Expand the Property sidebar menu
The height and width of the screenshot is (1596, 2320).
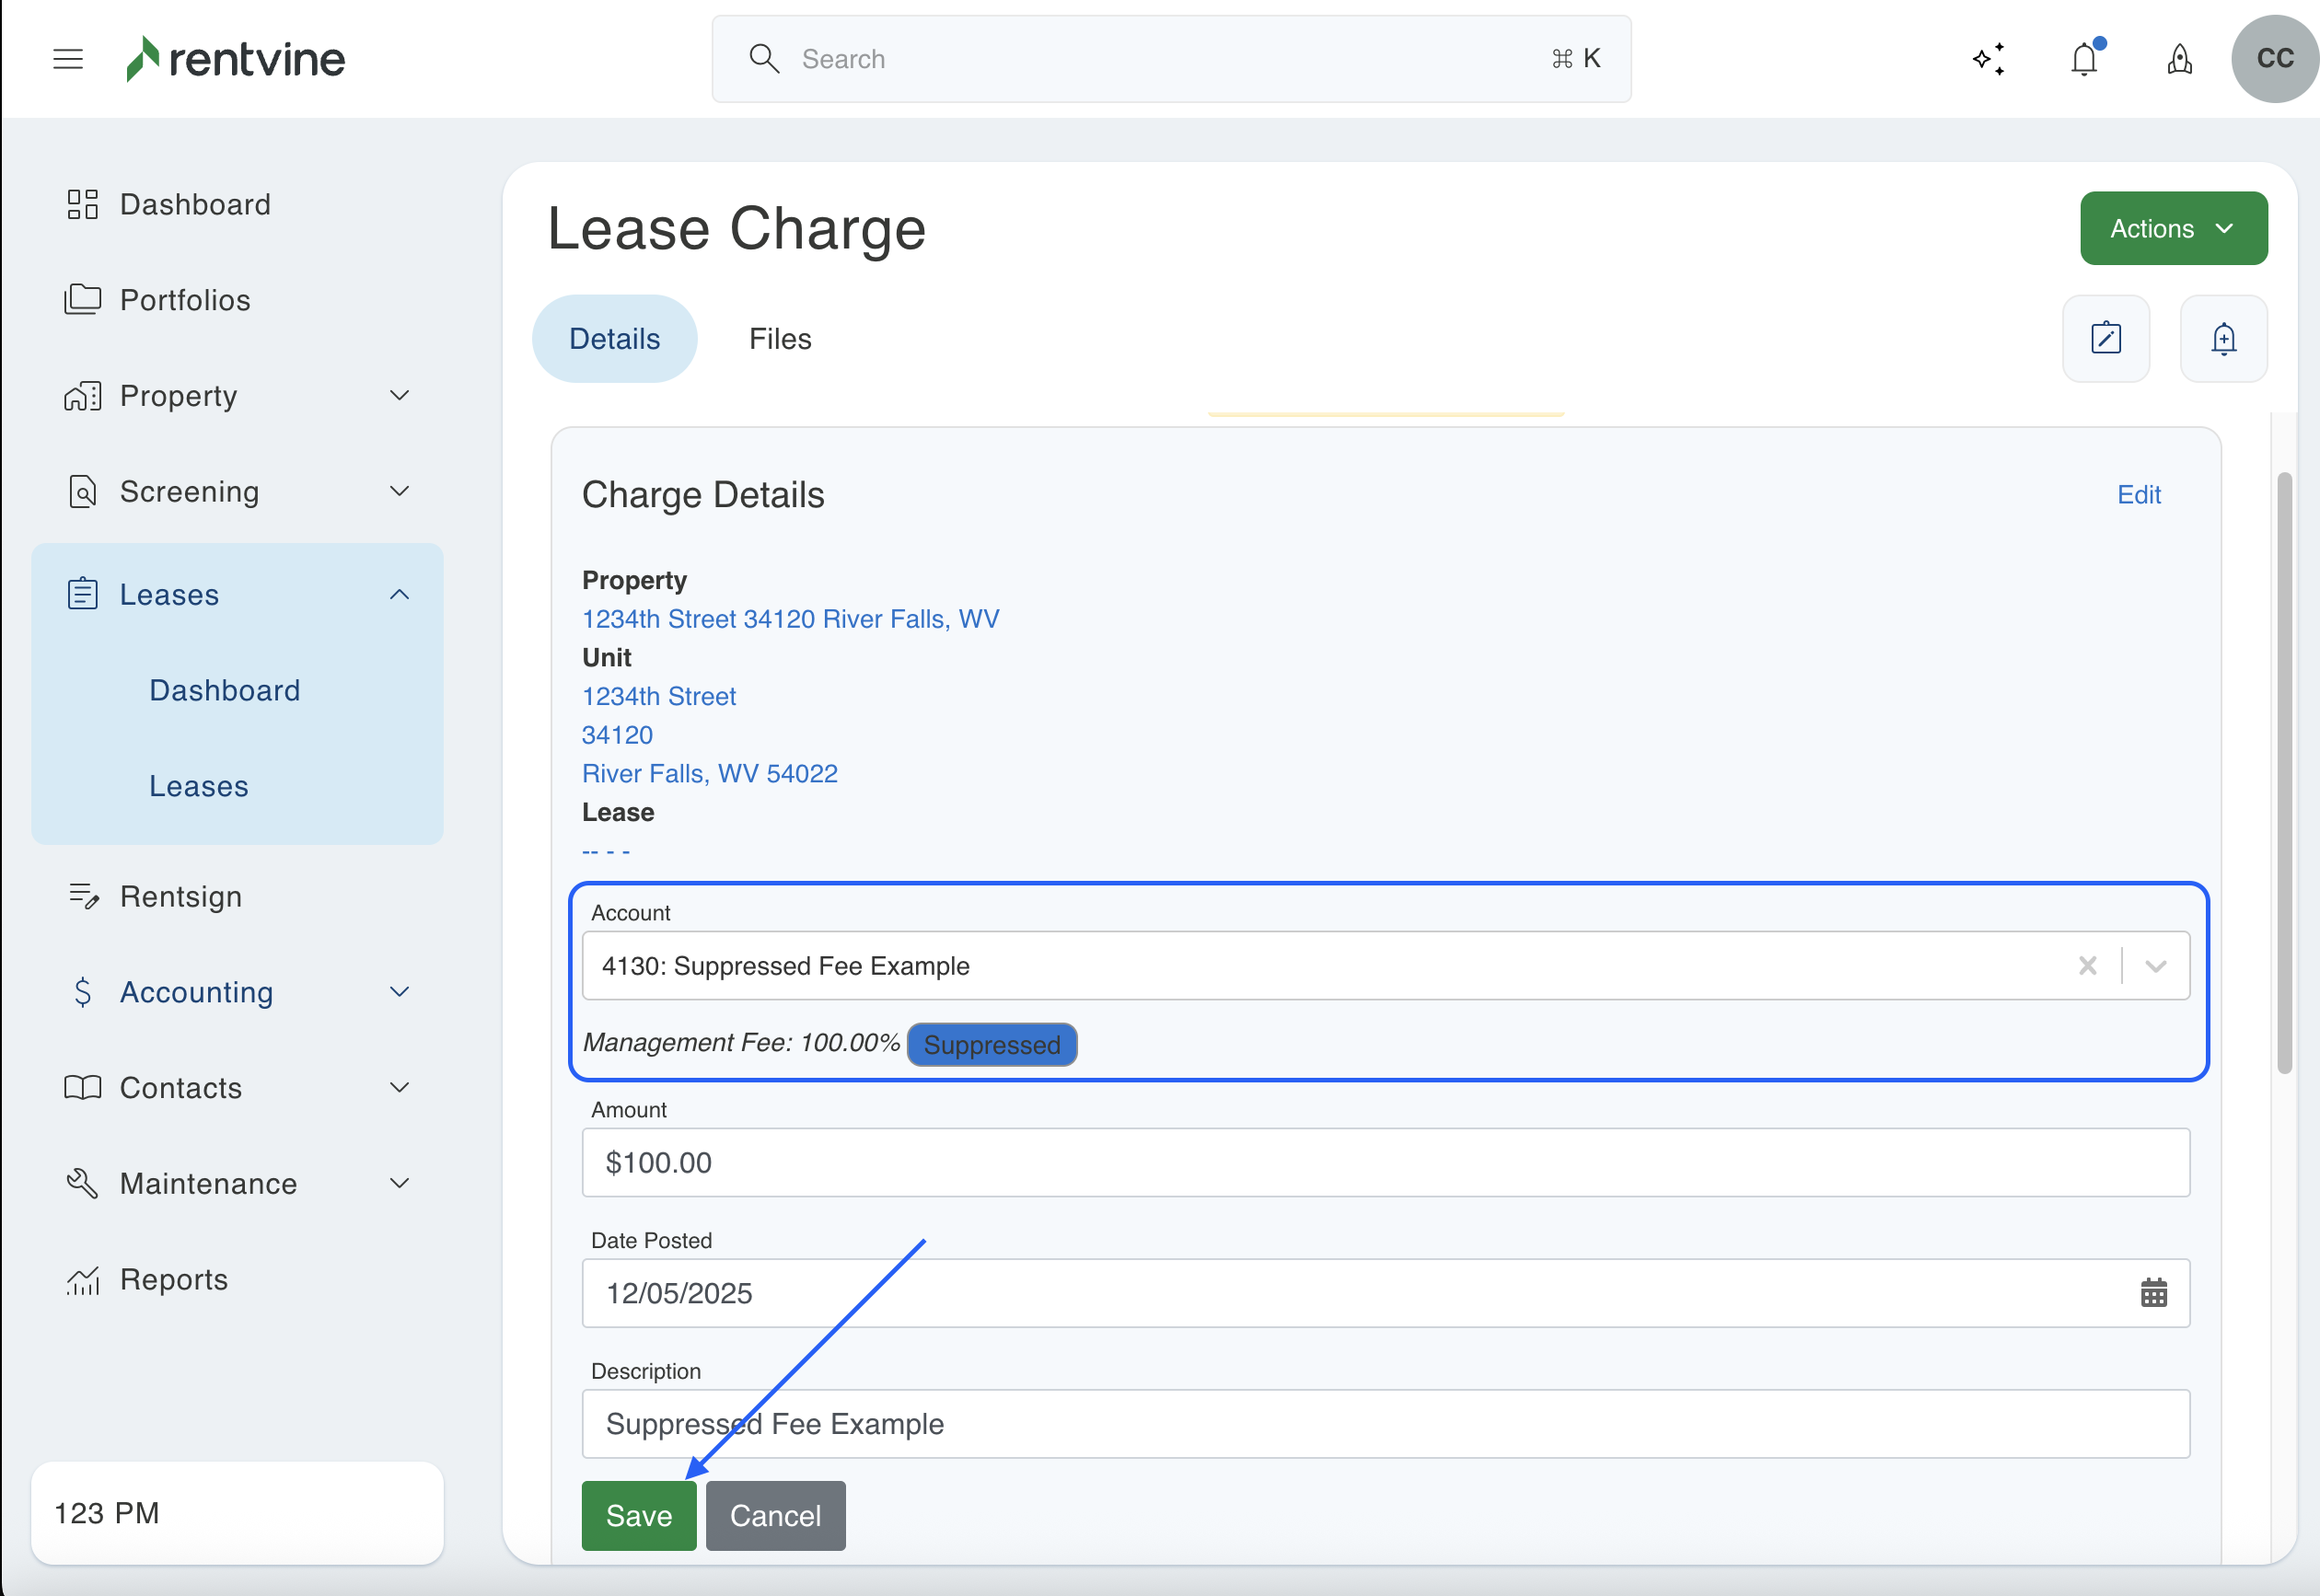click(399, 396)
